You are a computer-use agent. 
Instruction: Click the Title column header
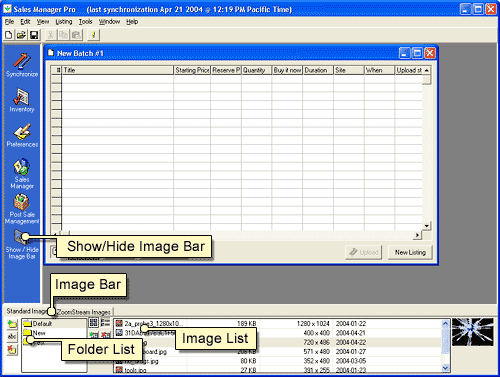click(117, 70)
